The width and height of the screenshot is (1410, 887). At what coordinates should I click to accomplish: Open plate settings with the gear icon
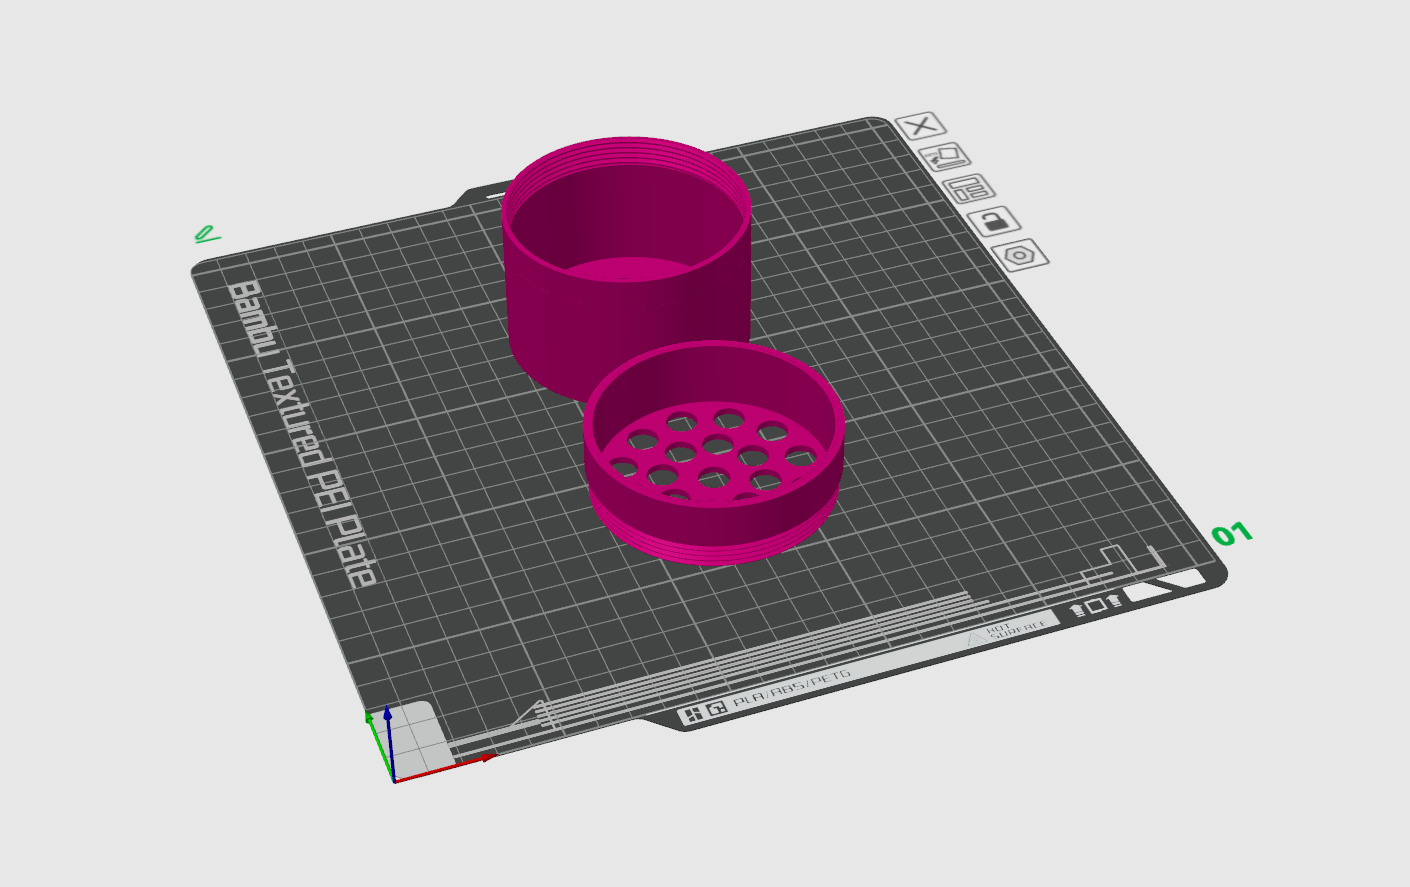1018,255
